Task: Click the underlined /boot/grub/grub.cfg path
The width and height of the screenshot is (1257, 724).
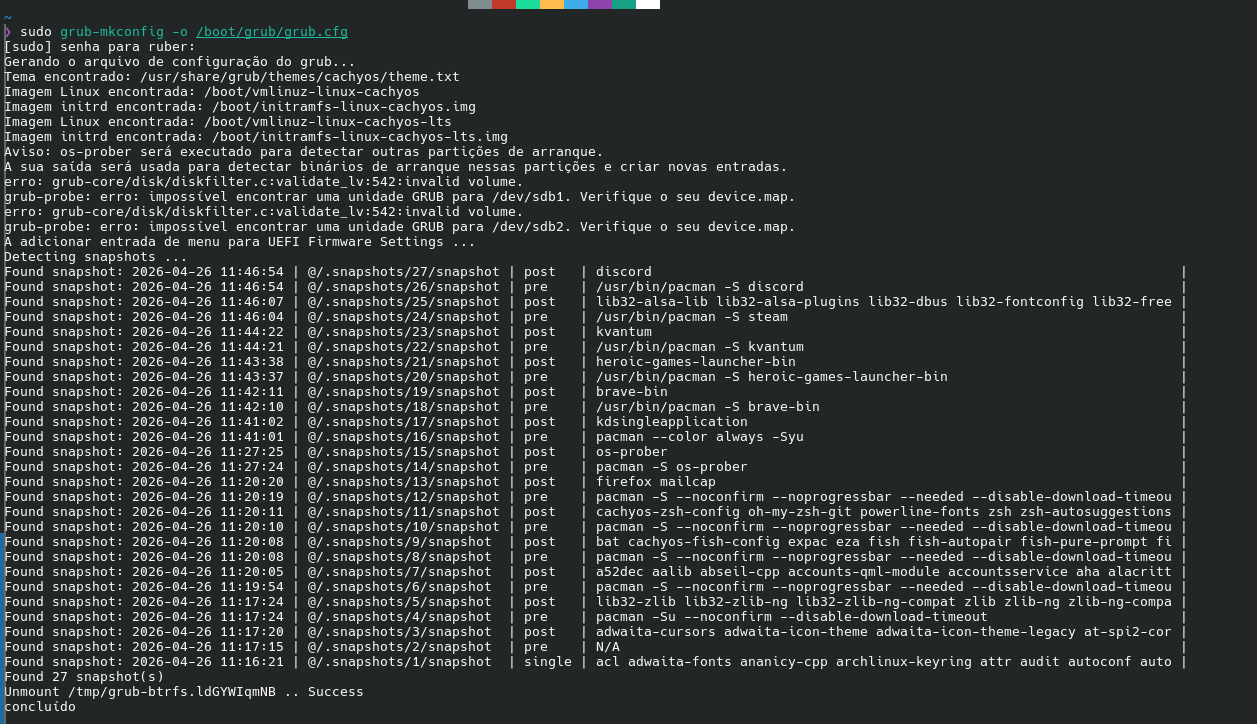Action: (x=272, y=32)
